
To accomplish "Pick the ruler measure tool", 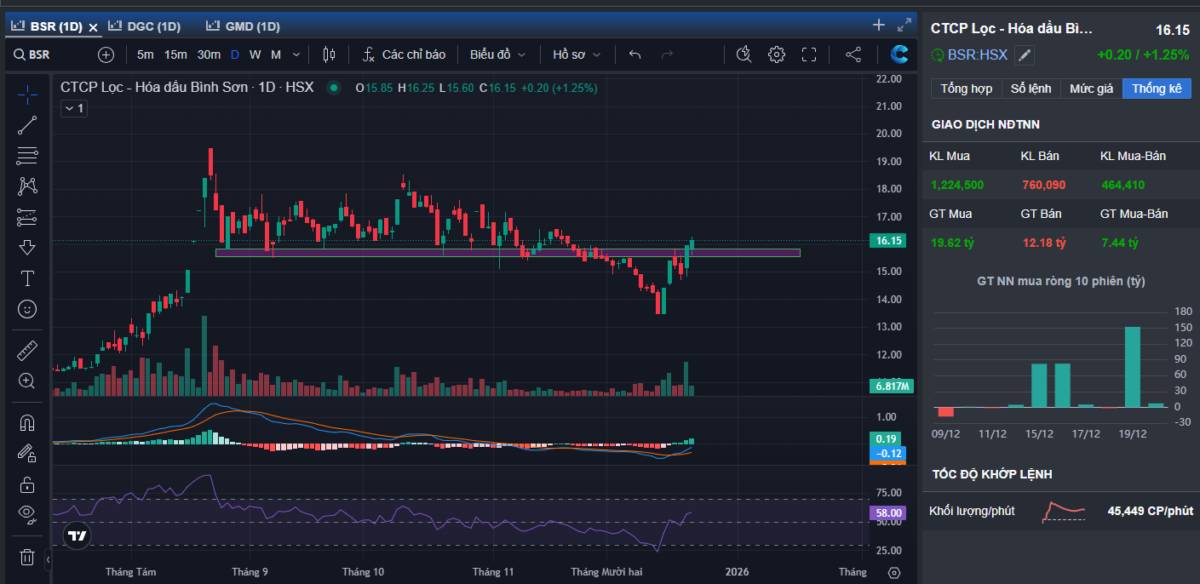I will pos(27,350).
